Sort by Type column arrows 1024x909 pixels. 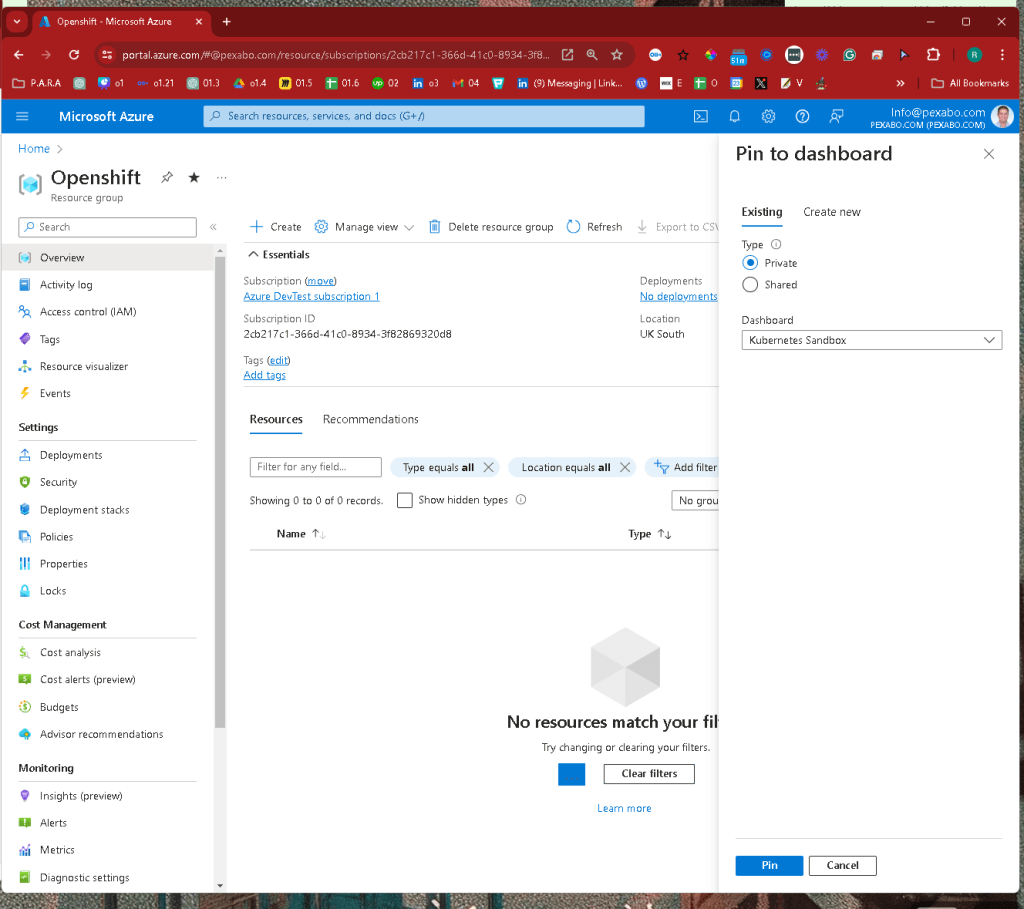tap(665, 534)
